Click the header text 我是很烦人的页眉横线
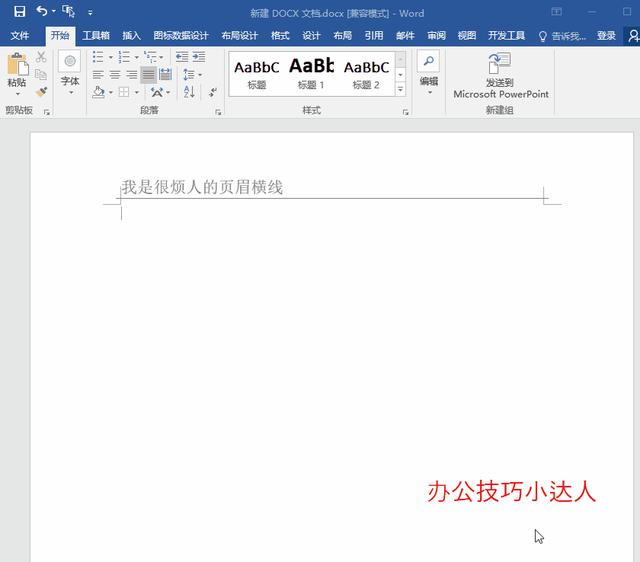Viewport: 640px width, 562px height. (x=202, y=187)
